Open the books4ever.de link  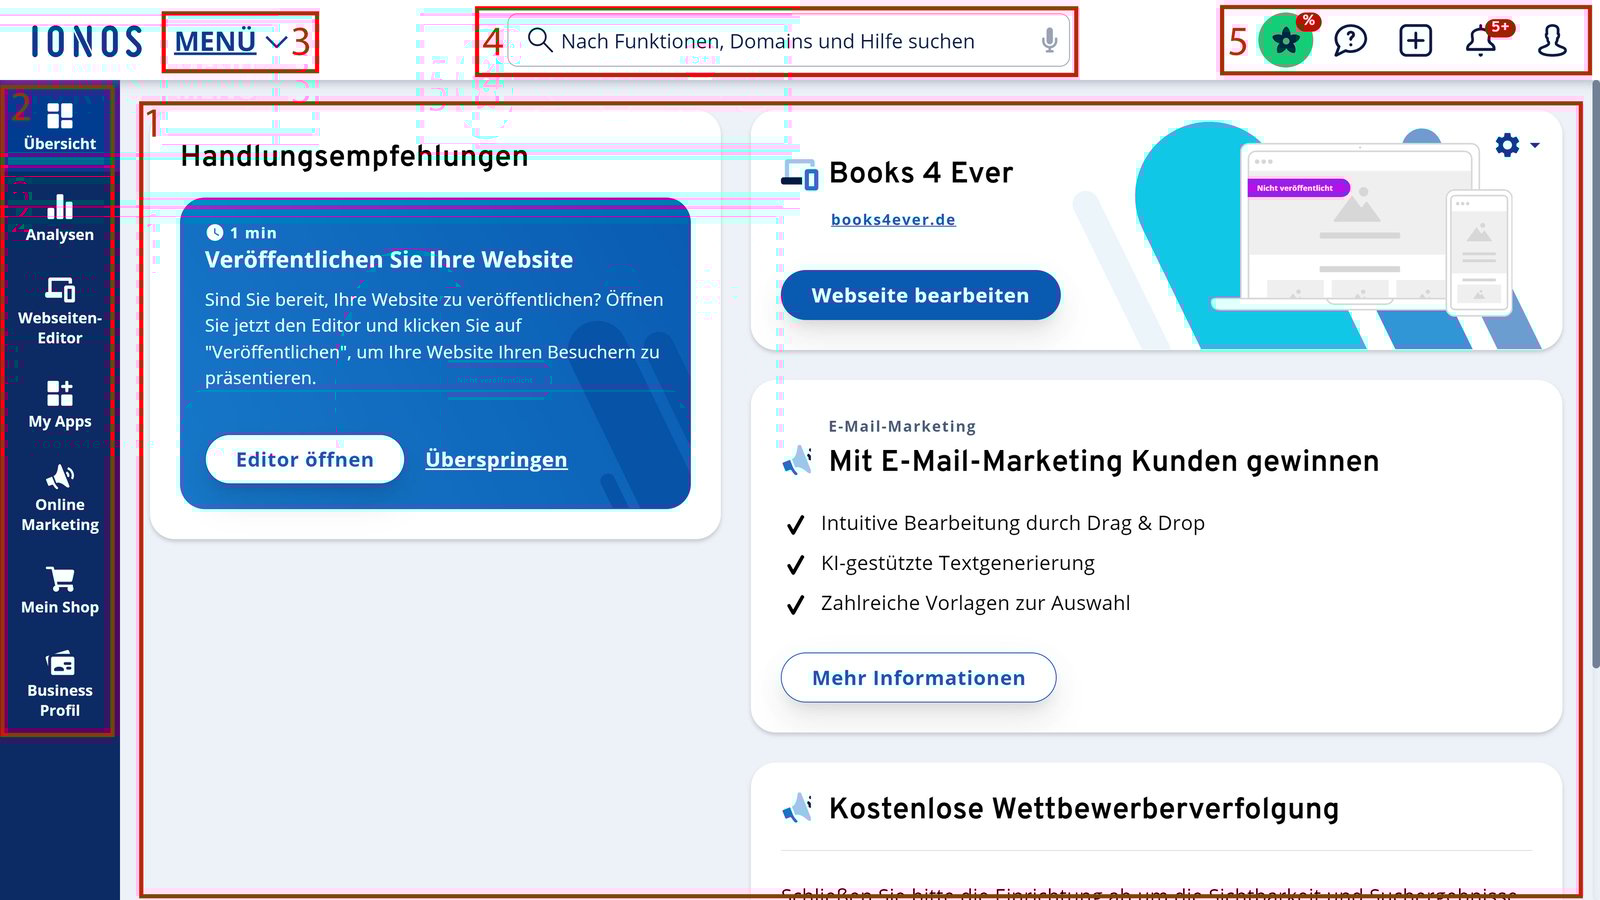(x=893, y=219)
